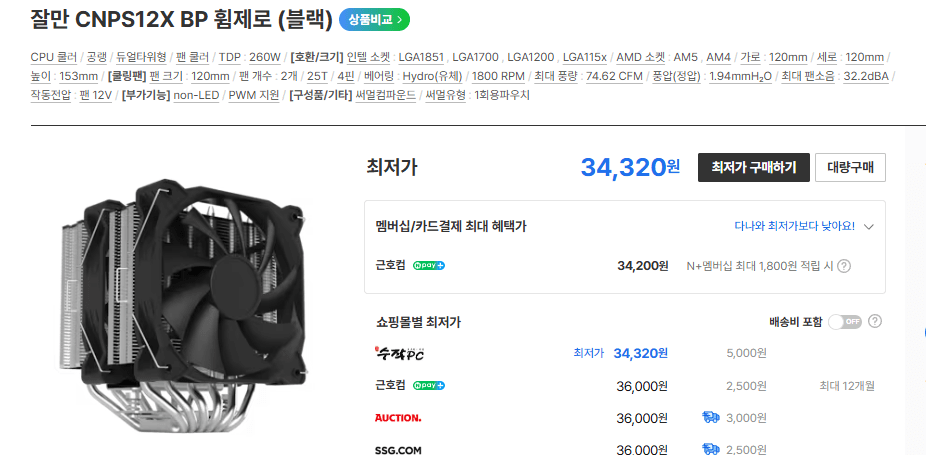Screen dimensions: 926x455
Task: Open the 34,320원 lowest price for 수작PC
Action: pos(641,353)
